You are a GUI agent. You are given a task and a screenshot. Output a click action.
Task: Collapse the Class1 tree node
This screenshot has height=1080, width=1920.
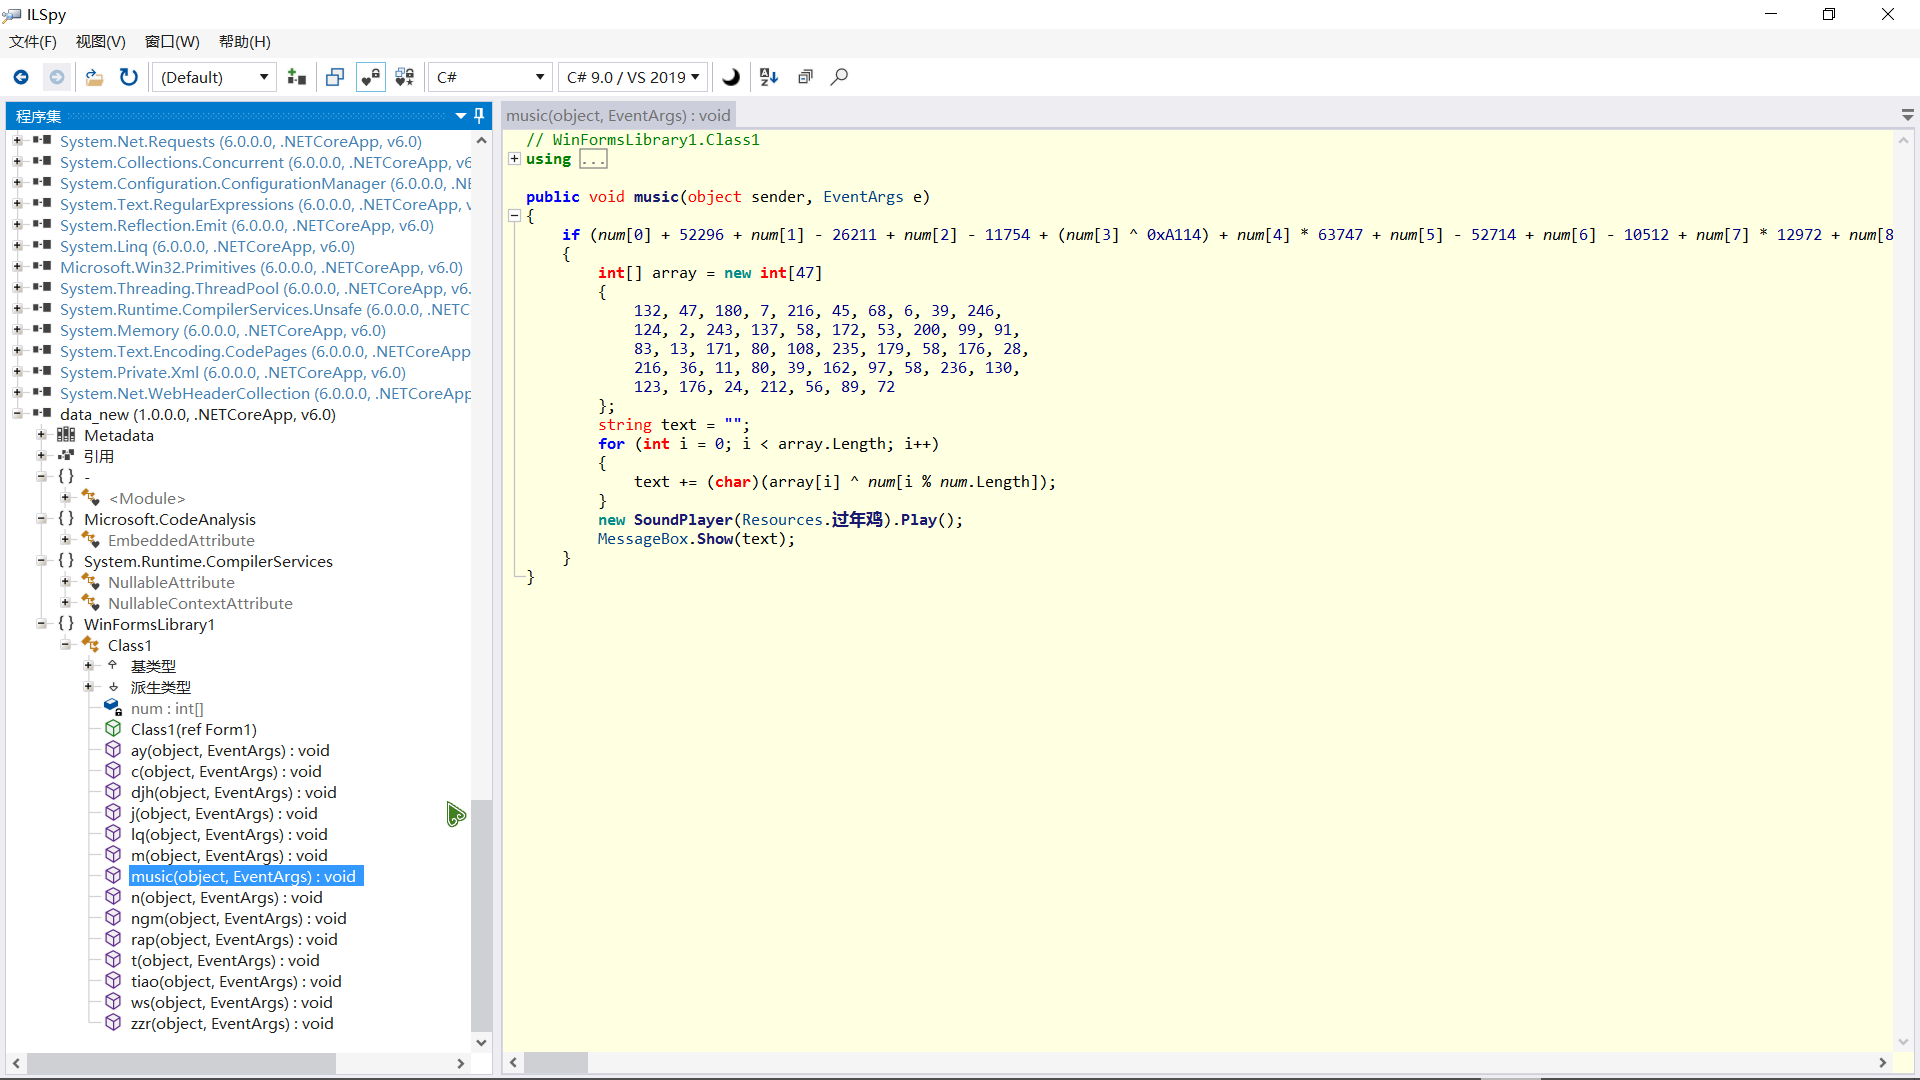(65, 645)
